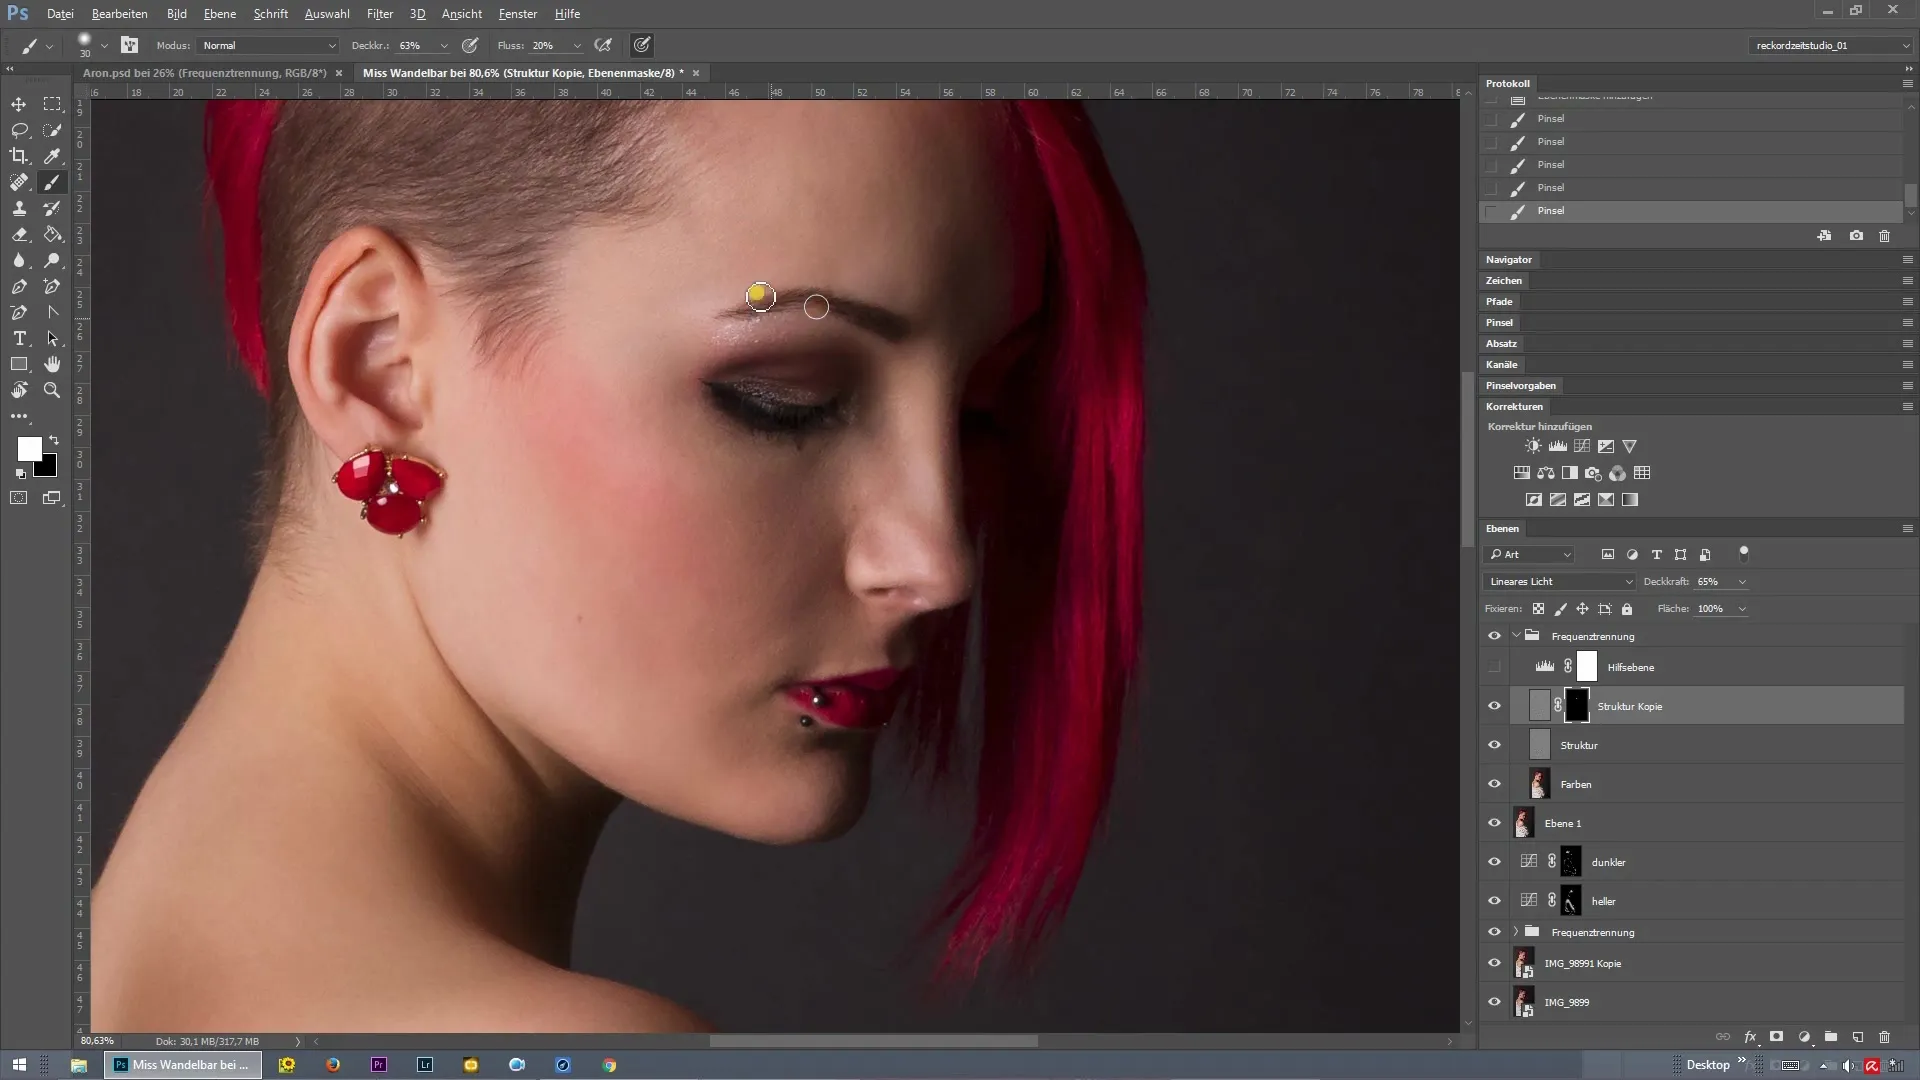
Task: Open layer Deckkraft dropdown arrow
Action: coord(1742,582)
